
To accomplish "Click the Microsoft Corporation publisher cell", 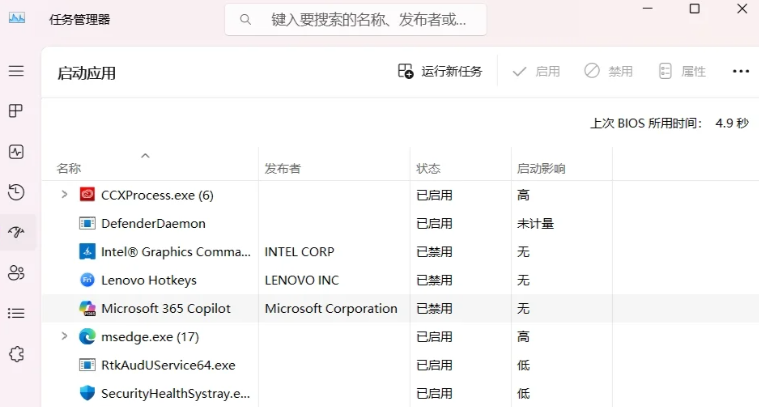I will pos(331,308).
